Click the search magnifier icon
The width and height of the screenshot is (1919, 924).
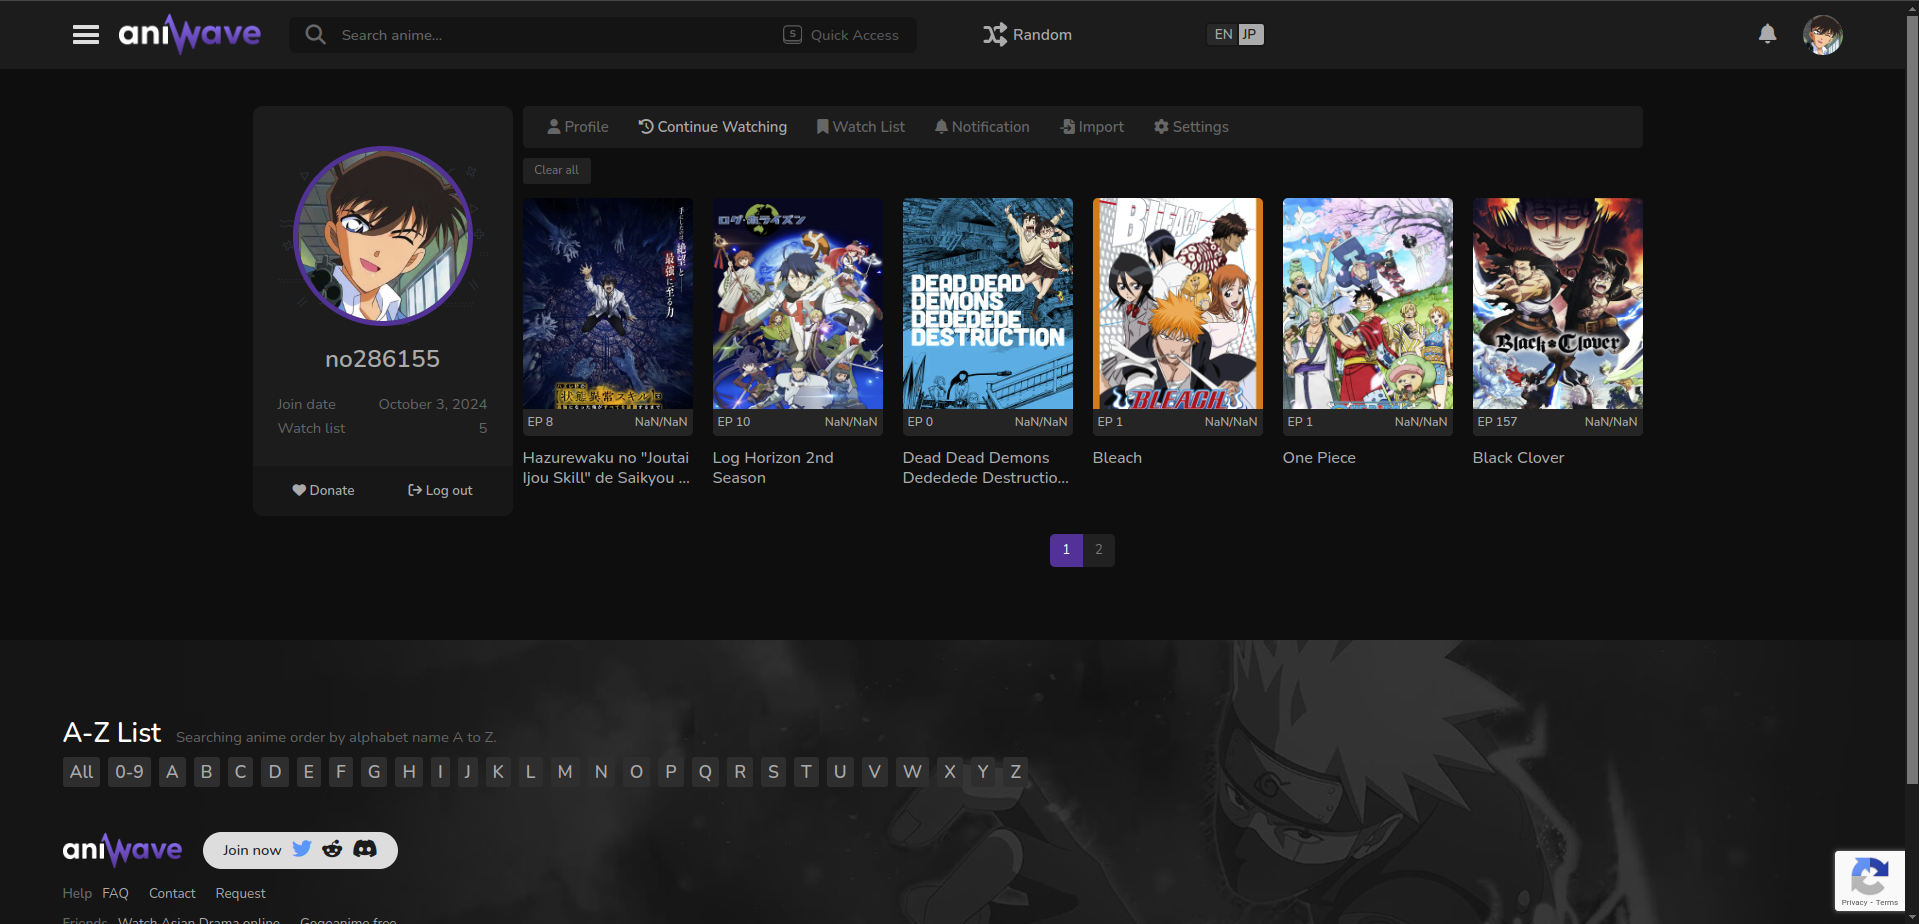[316, 35]
